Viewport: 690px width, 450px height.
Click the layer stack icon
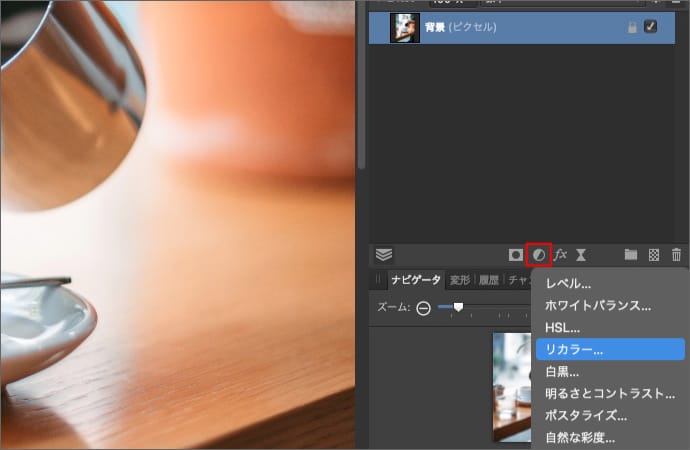(x=384, y=255)
